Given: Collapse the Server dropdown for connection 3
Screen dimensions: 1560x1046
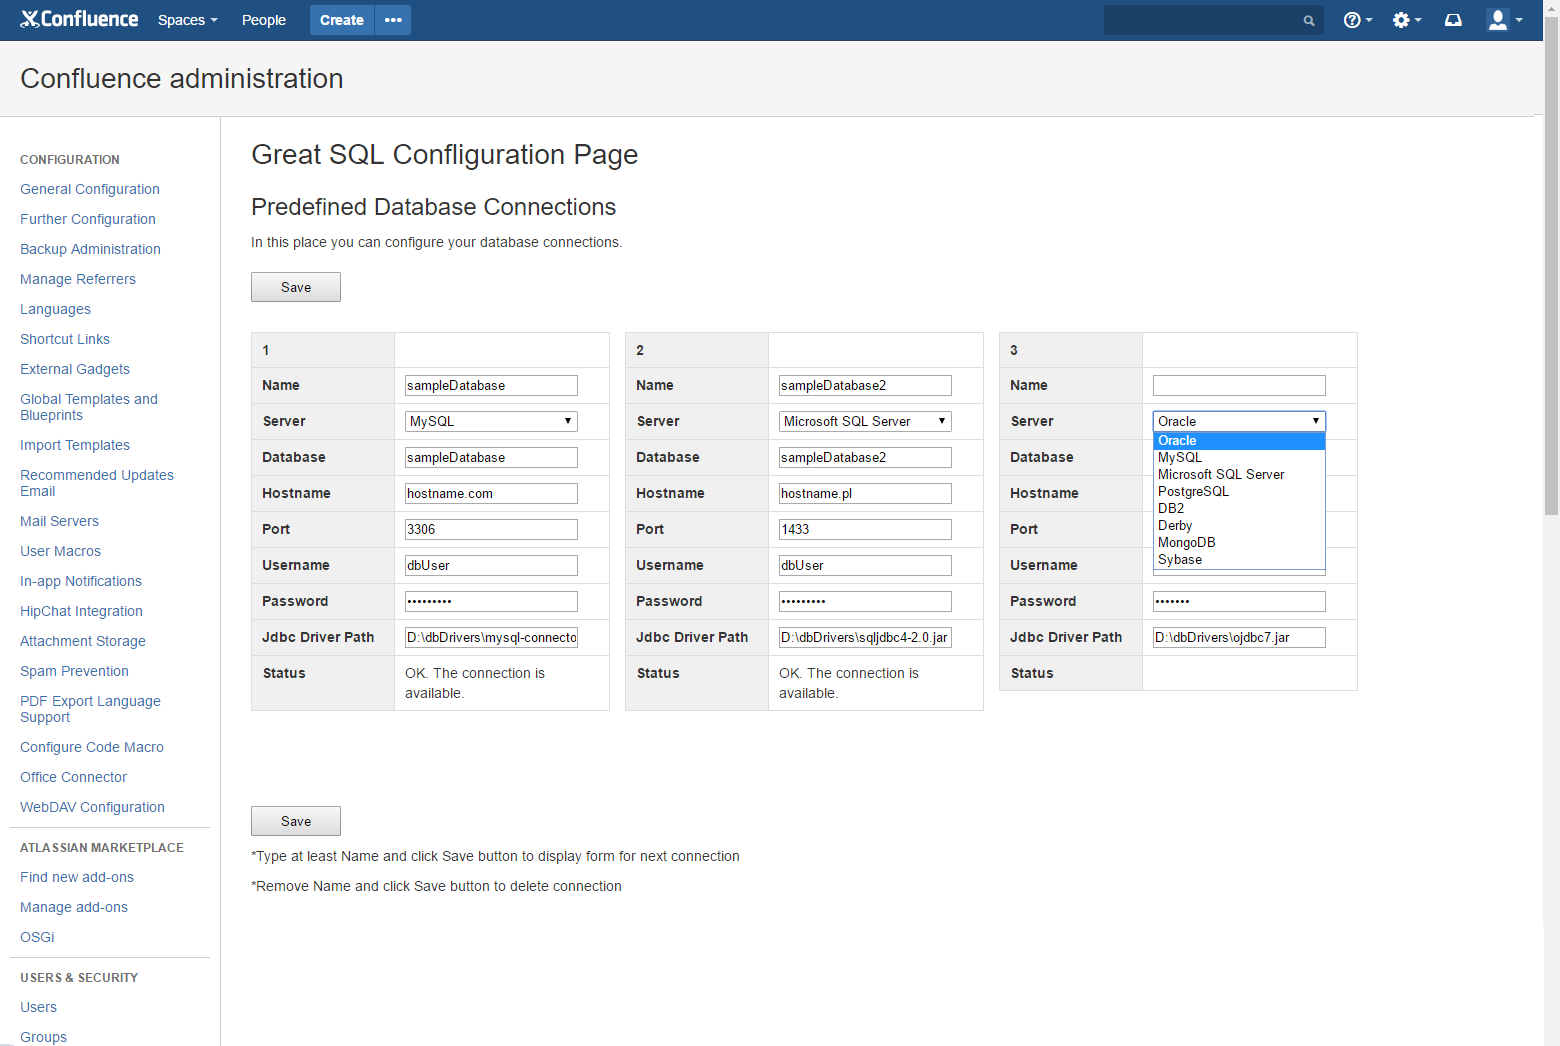Looking at the screenshot, I should click(x=1239, y=421).
